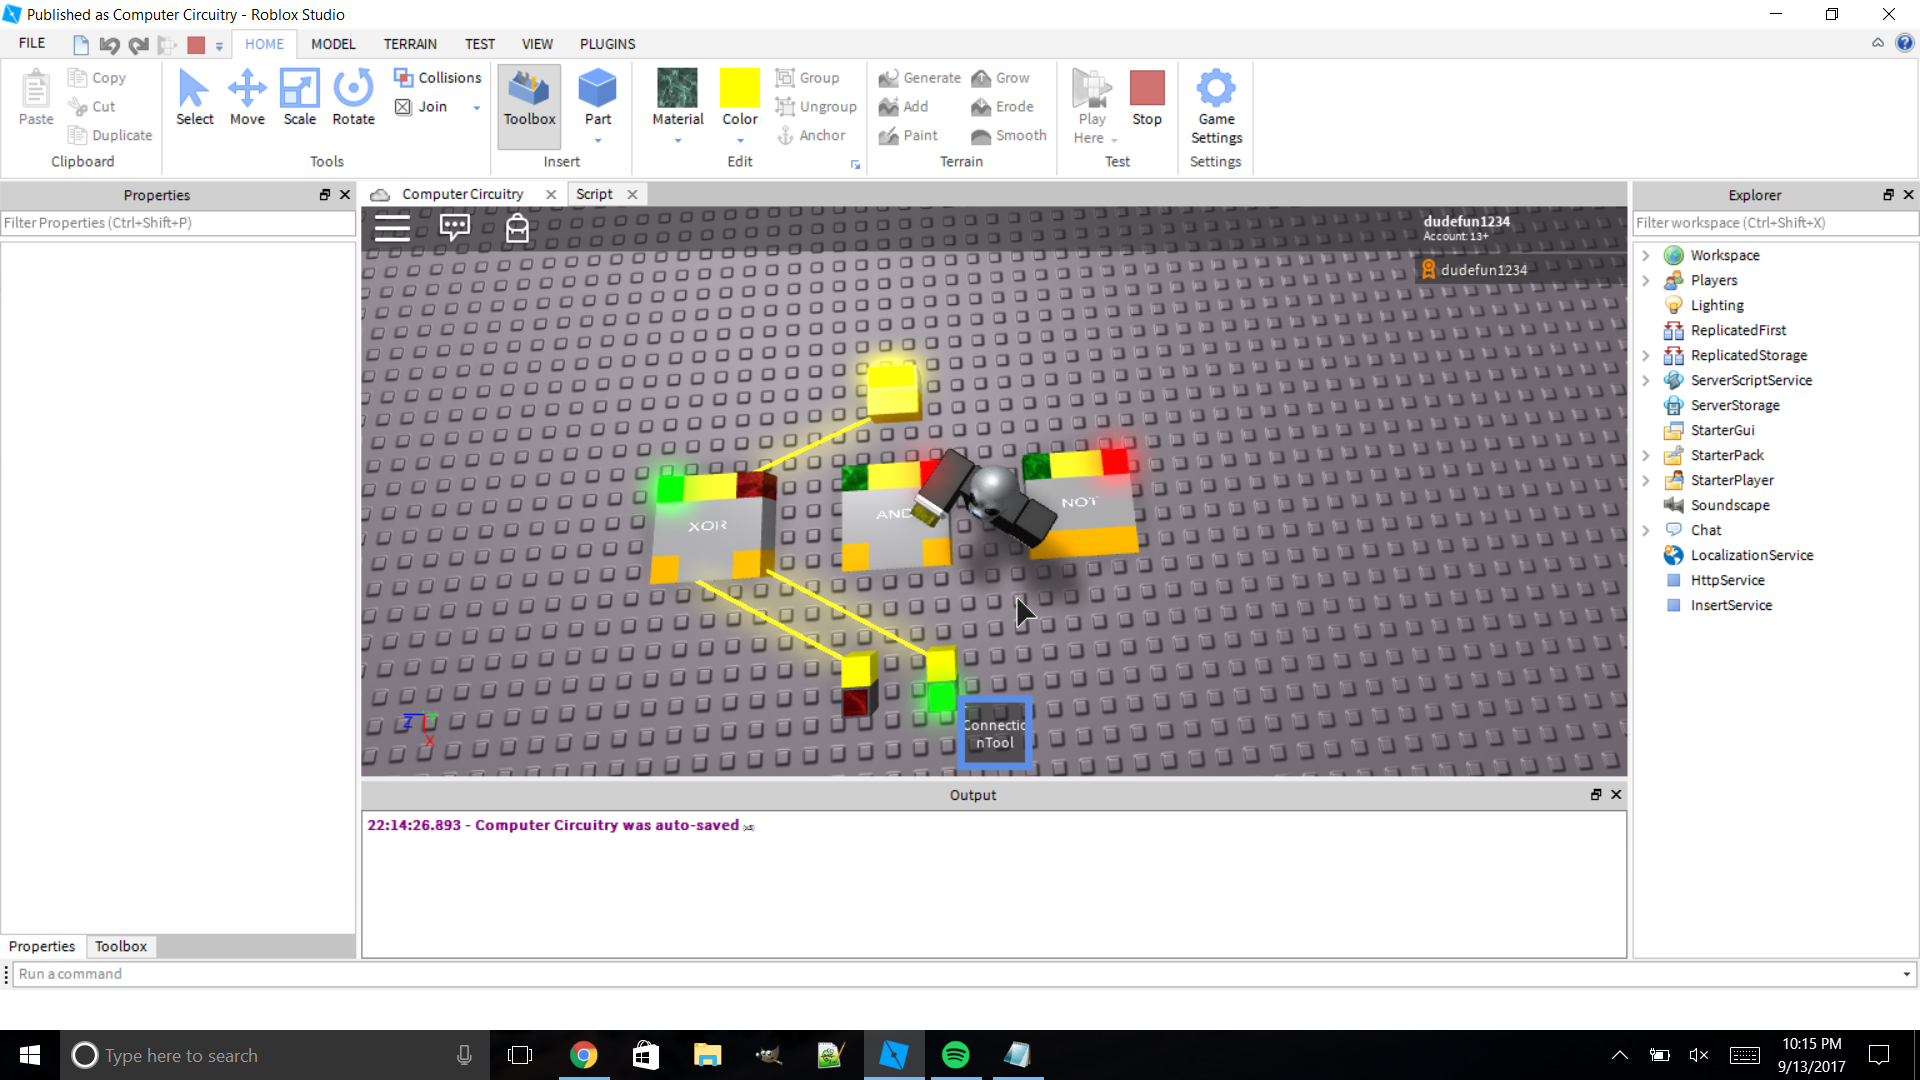
Task: Expand the ServerScriptService node
Action: point(1646,381)
